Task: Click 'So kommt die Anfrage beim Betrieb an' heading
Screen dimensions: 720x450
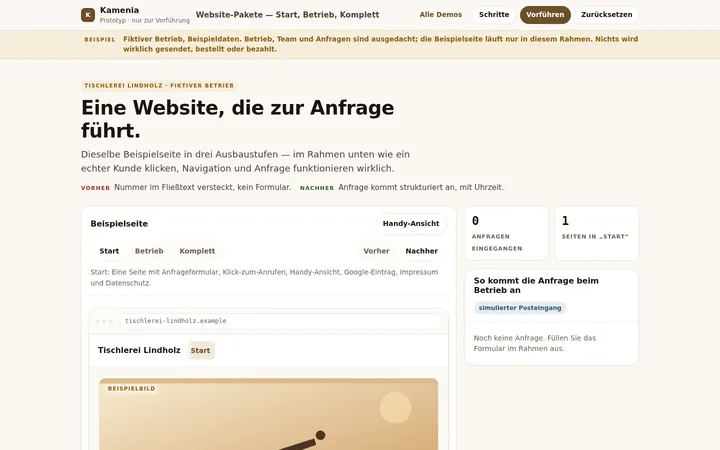Action: [x=536, y=285]
